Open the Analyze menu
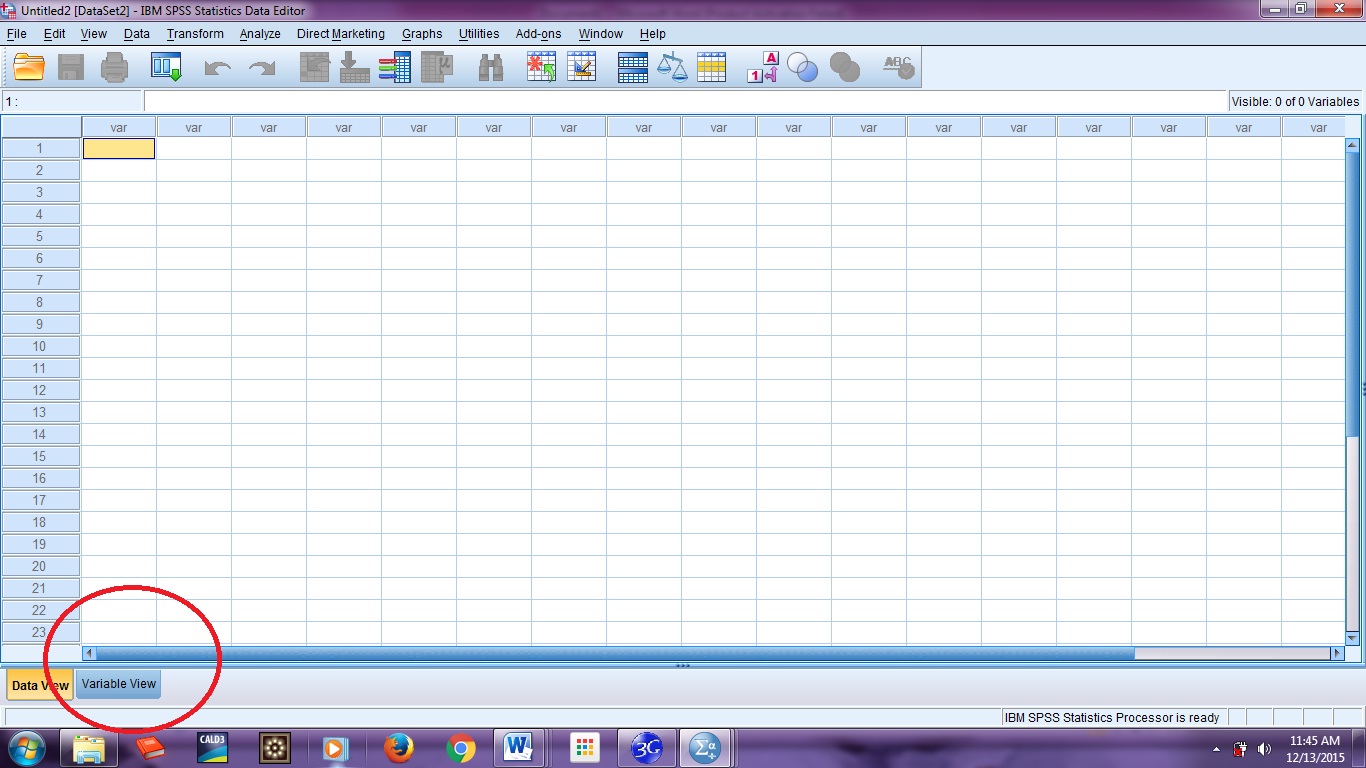The width and height of the screenshot is (1366, 768). tap(260, 34)
